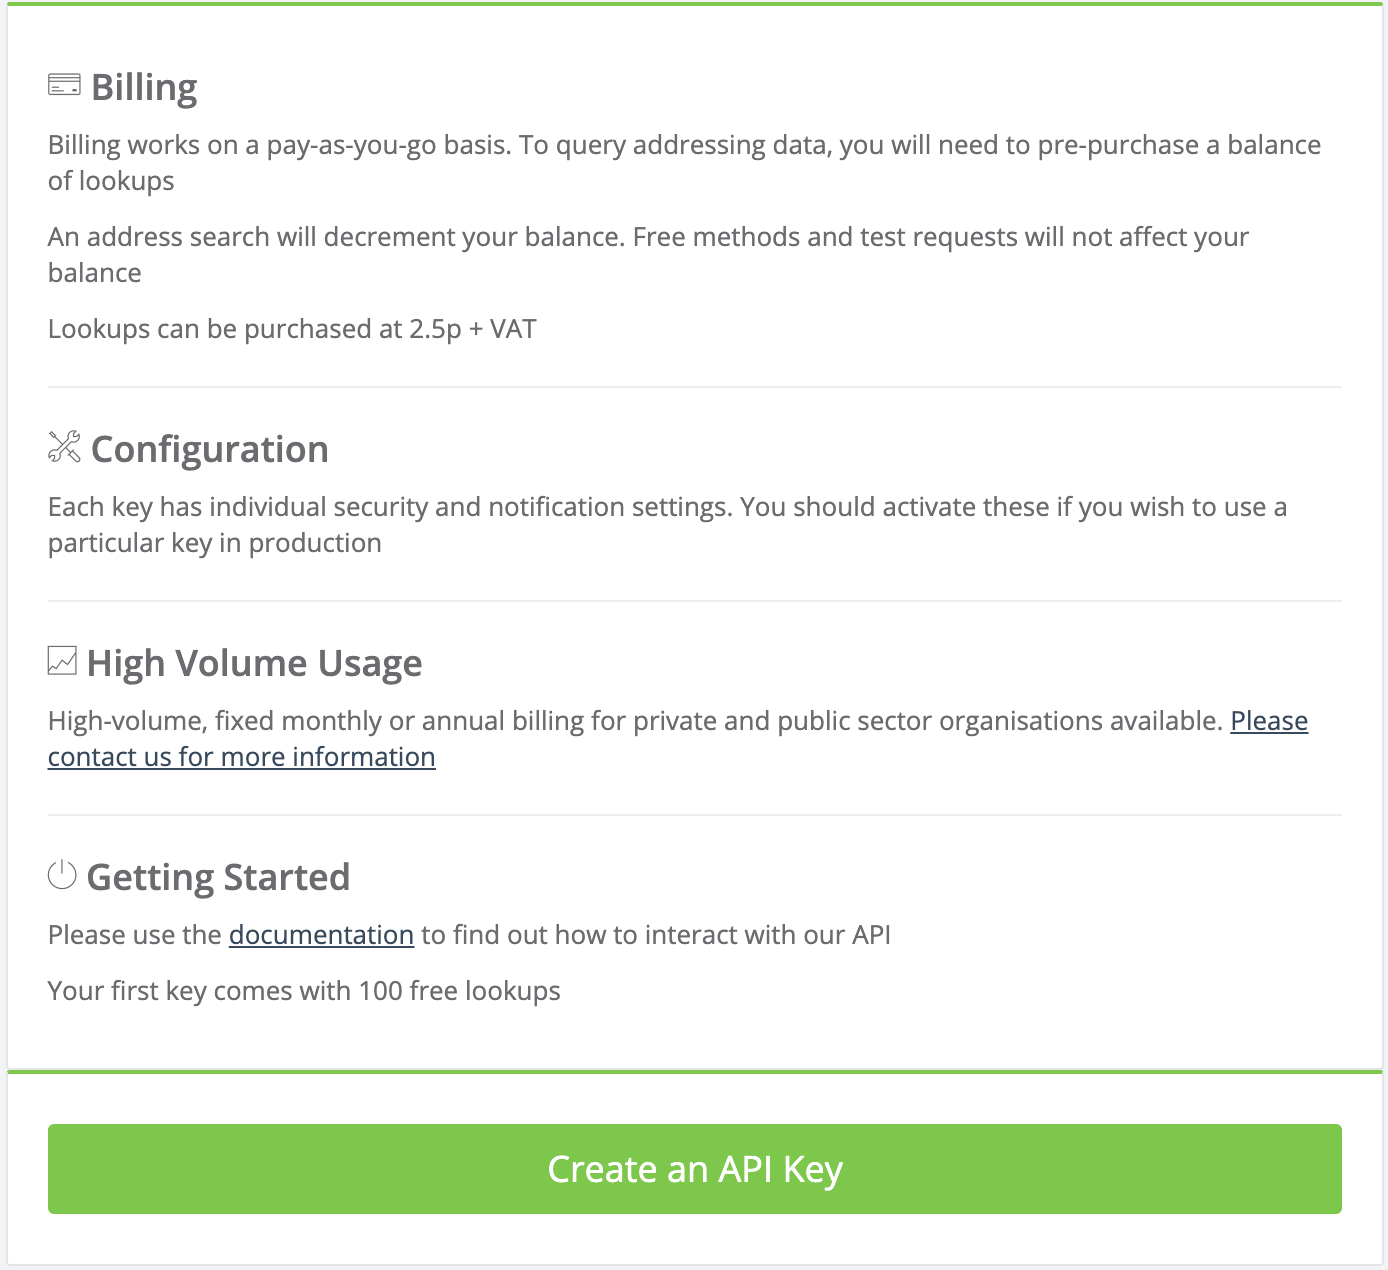Click 'Your first key comes with 100 free lookups'
This screenshot has height=1270, width=1388.
point(304,991)
